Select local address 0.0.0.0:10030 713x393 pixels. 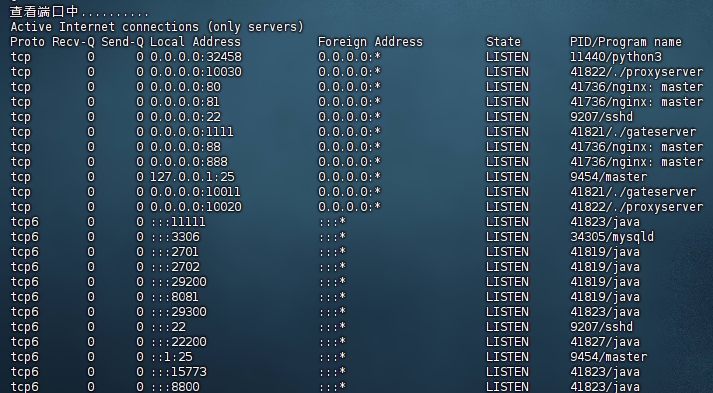(x=196, y=72)
